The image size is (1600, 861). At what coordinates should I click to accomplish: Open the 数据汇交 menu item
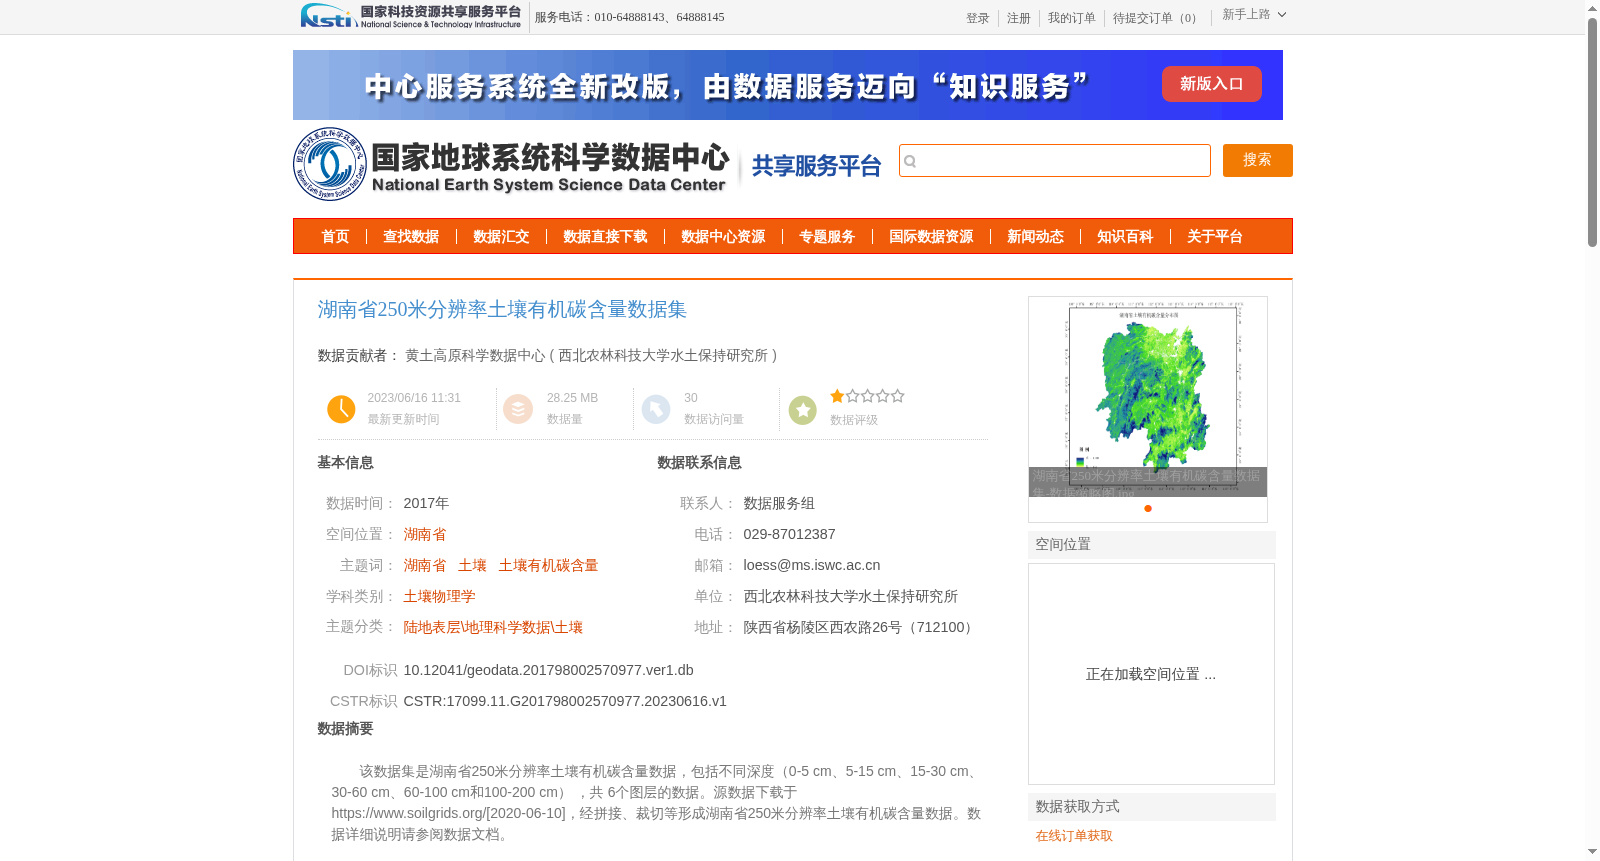pos(501,237)
